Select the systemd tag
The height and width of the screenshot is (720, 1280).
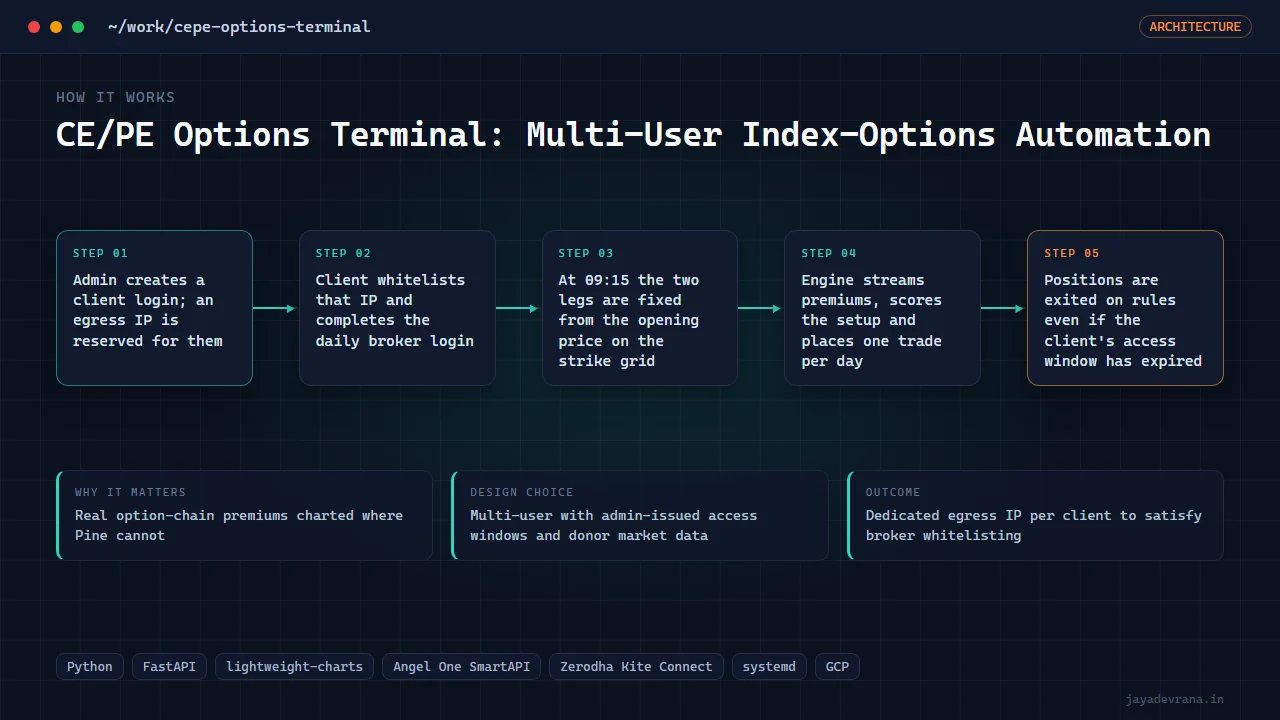pyautogui.click(x=769, y=667)
